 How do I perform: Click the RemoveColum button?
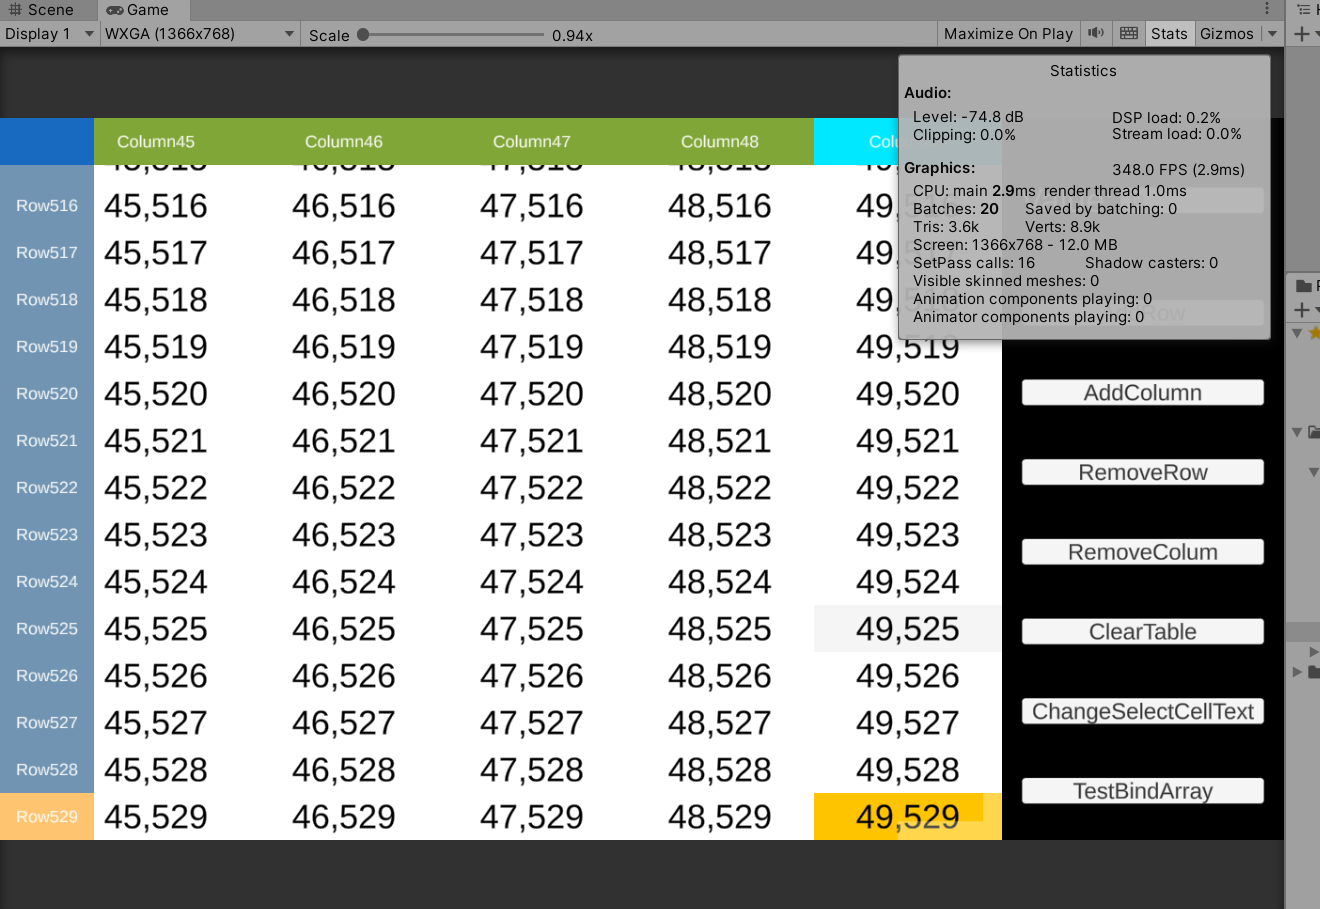(1143, 552)
